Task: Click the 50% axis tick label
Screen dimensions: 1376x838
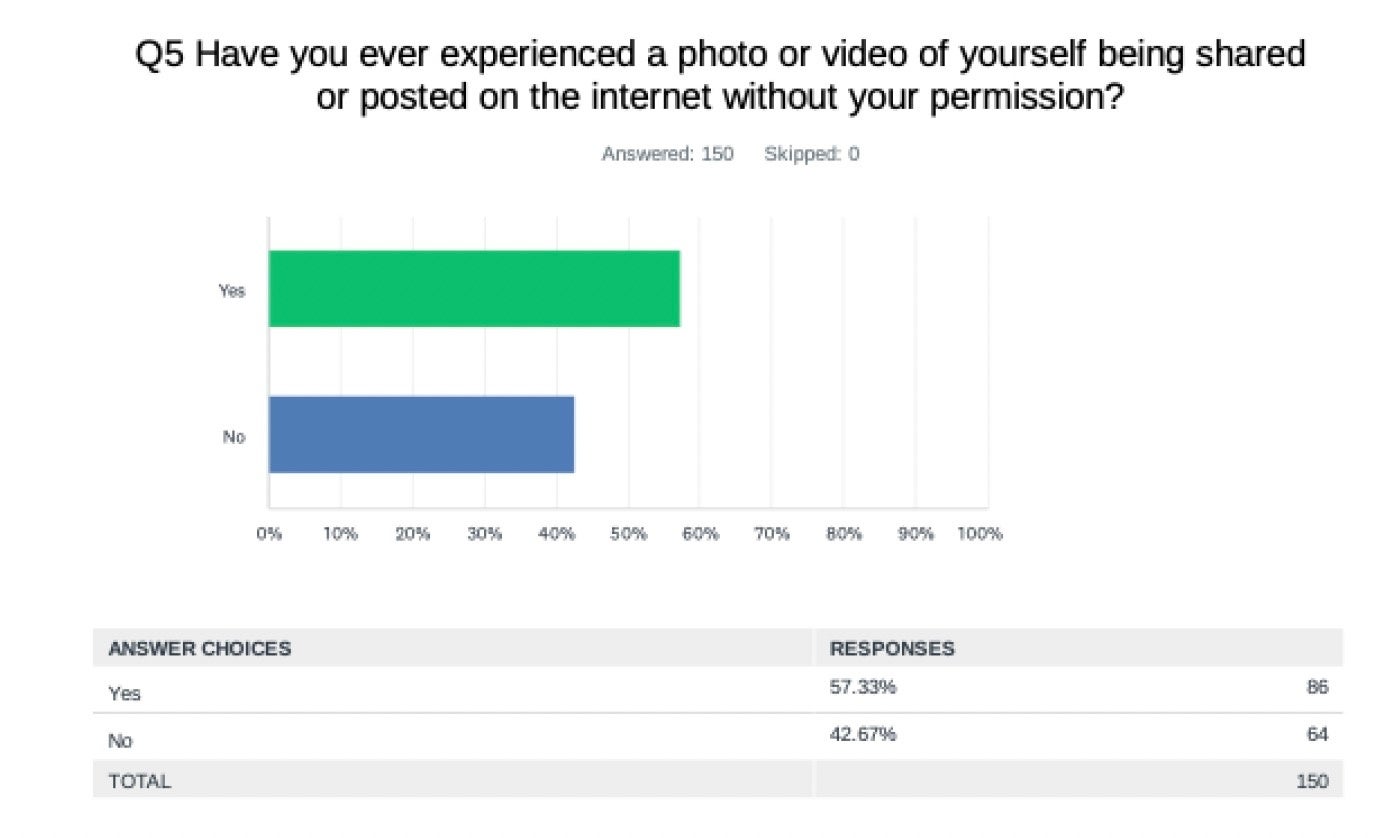Action: click(x=628, y=534)
